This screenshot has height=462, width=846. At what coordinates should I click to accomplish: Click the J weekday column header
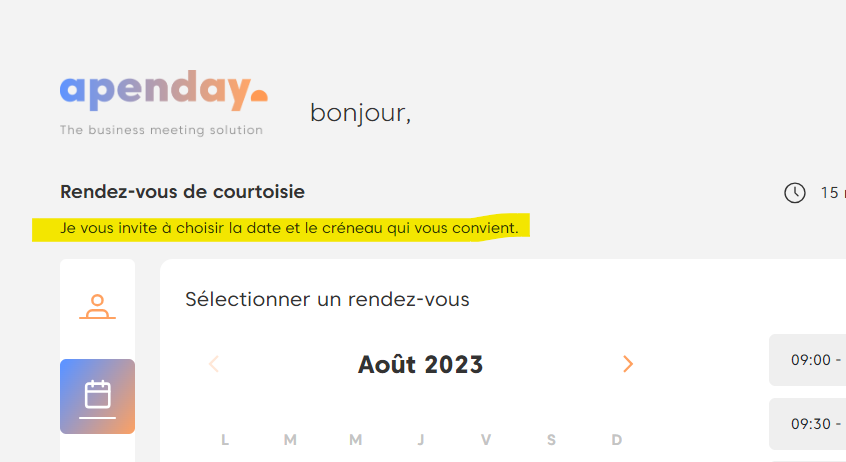(421, 440)
